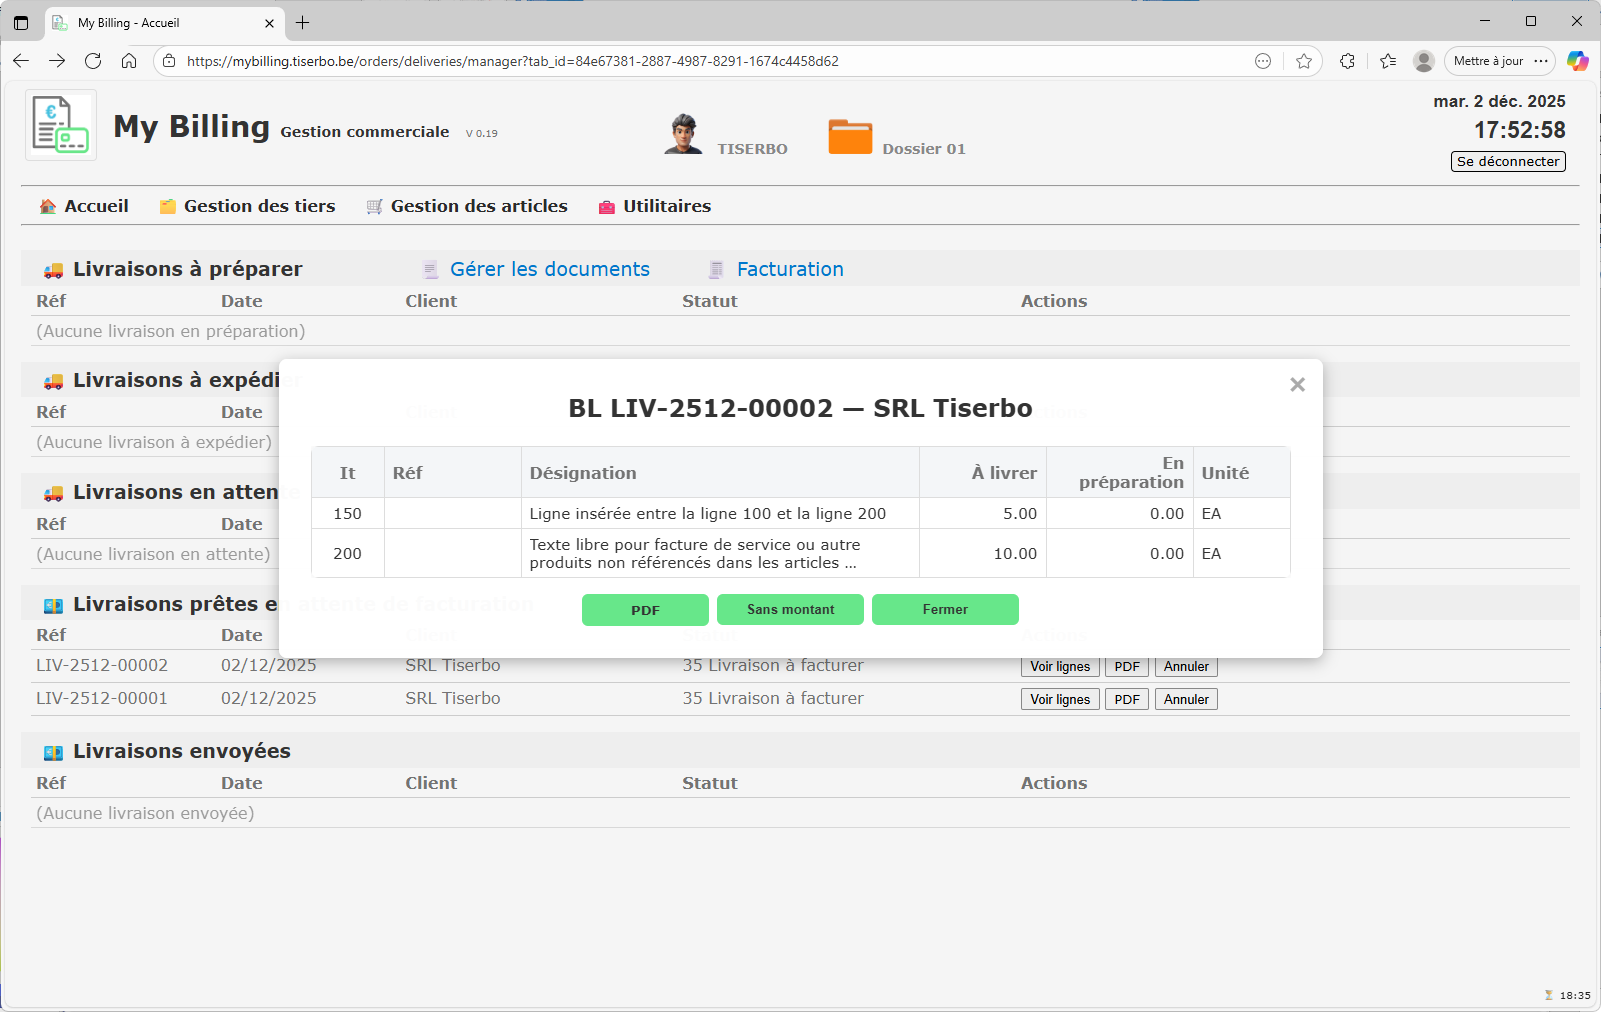Screen dimensions: 1601x1012
Task: Open the browser extensions puzzle icon
Action: point(1347,61)
